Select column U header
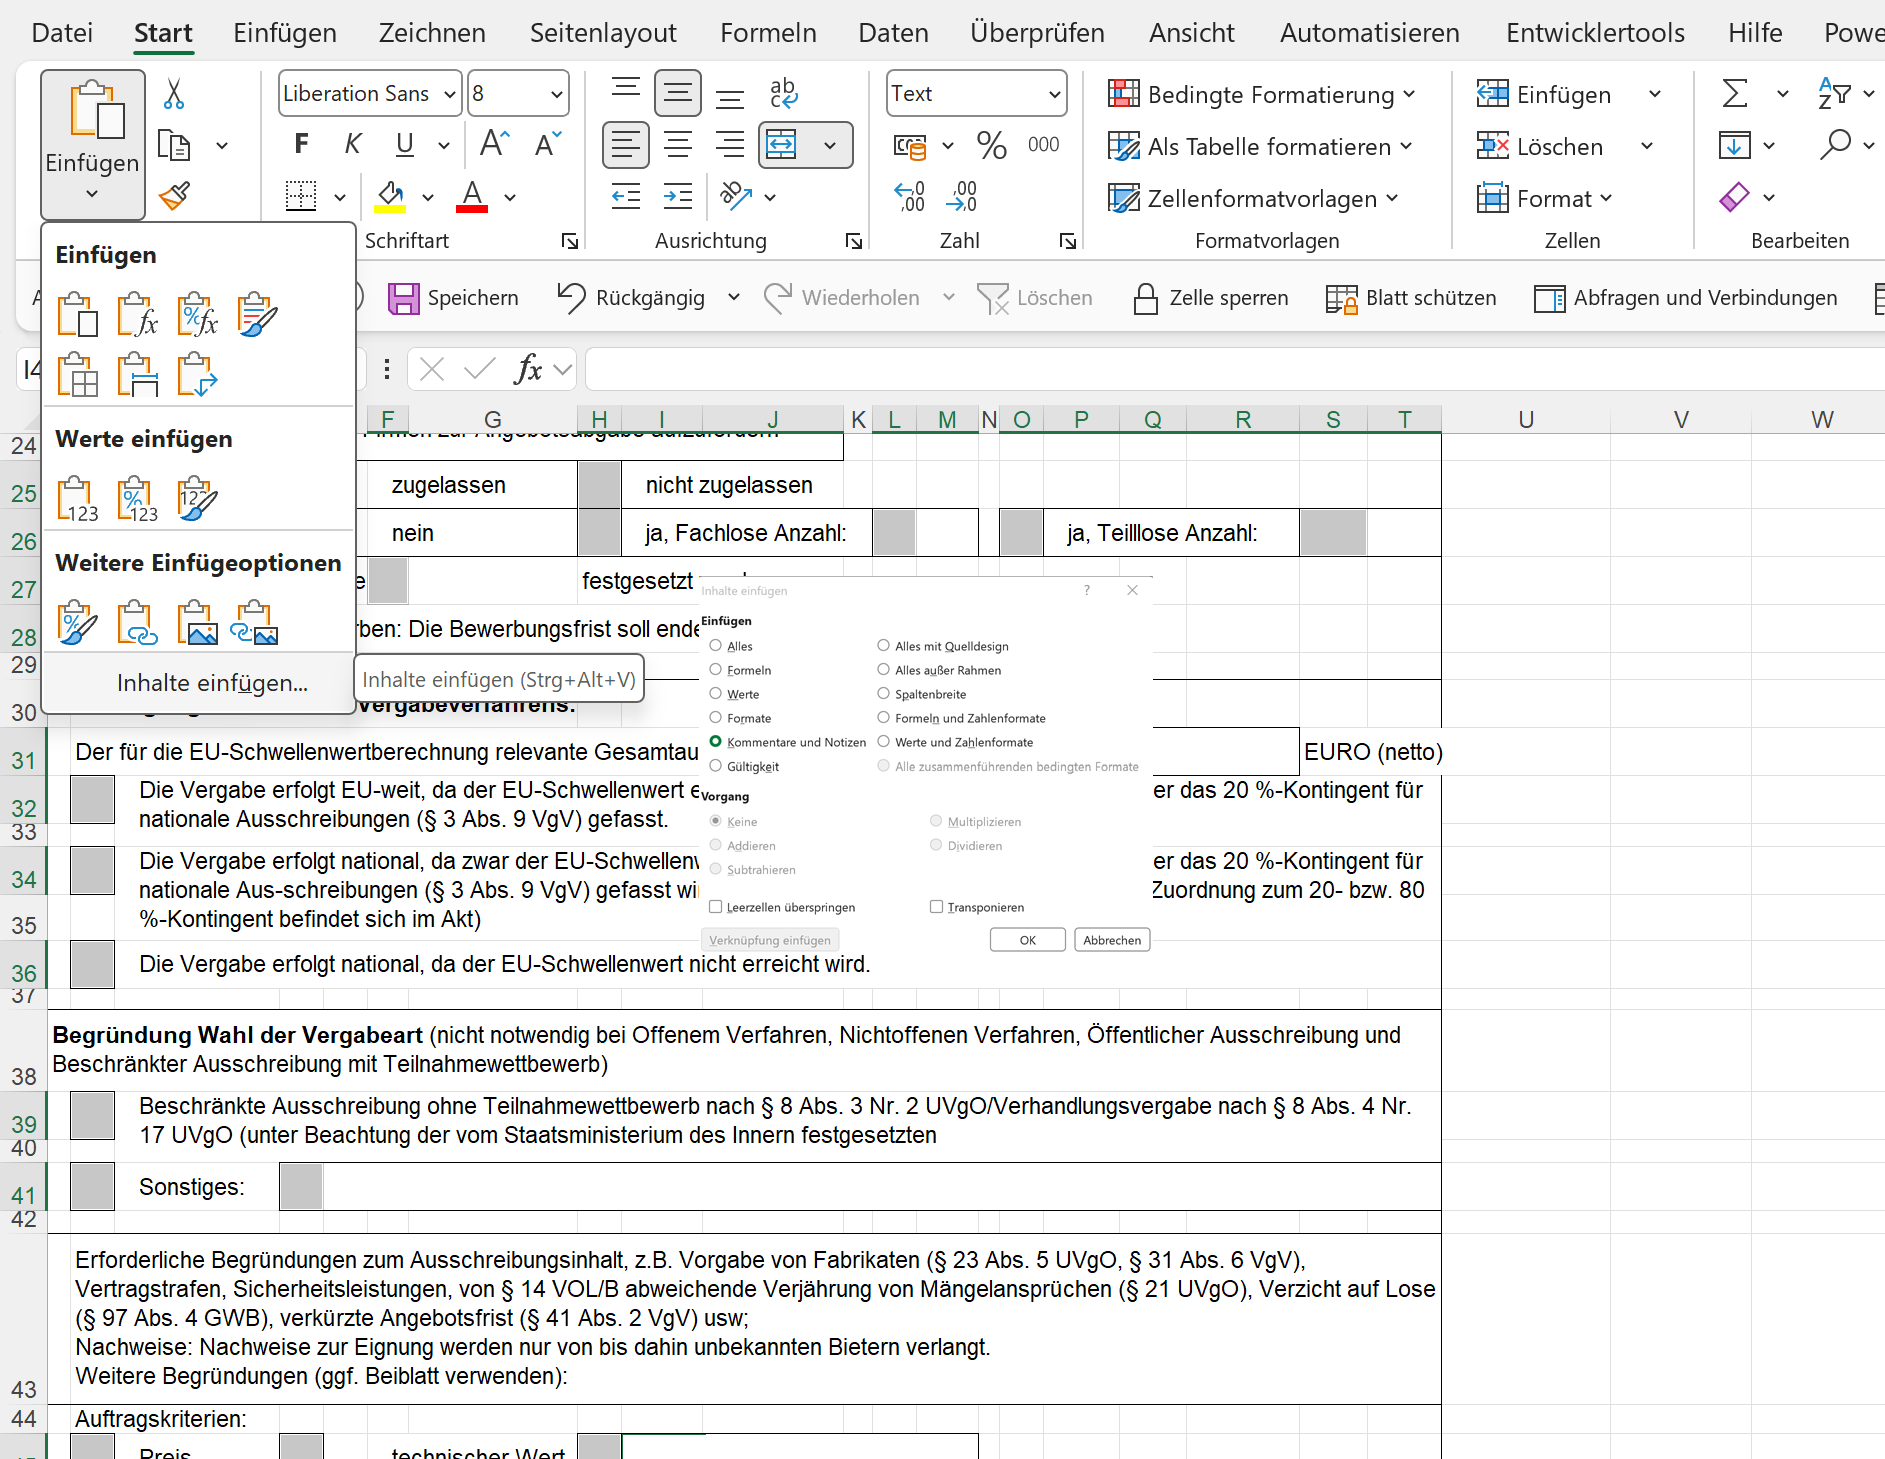 pyautogui.click(x=1525, y=420)
